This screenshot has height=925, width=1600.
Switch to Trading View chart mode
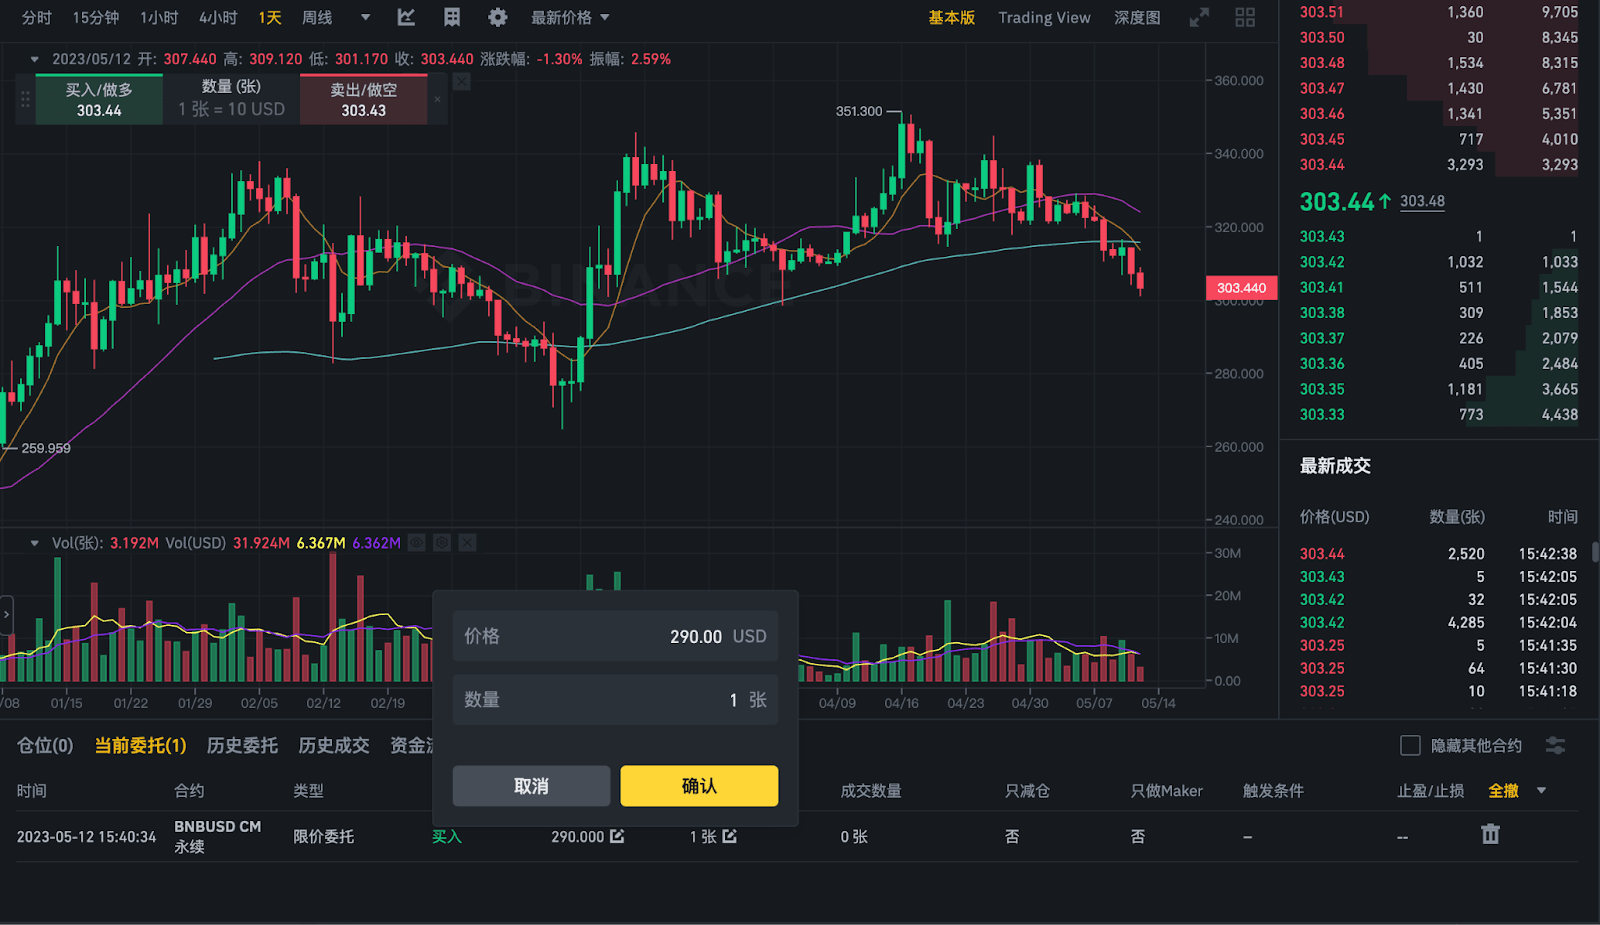pyautogui.click(x=1044, y=17)
